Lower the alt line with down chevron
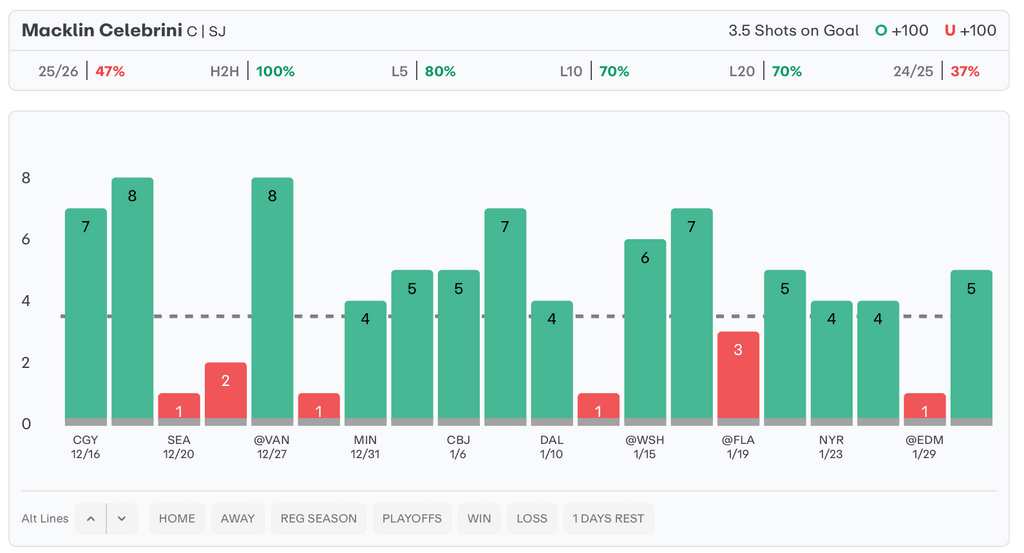1024x553 pixels. point(121,519)
